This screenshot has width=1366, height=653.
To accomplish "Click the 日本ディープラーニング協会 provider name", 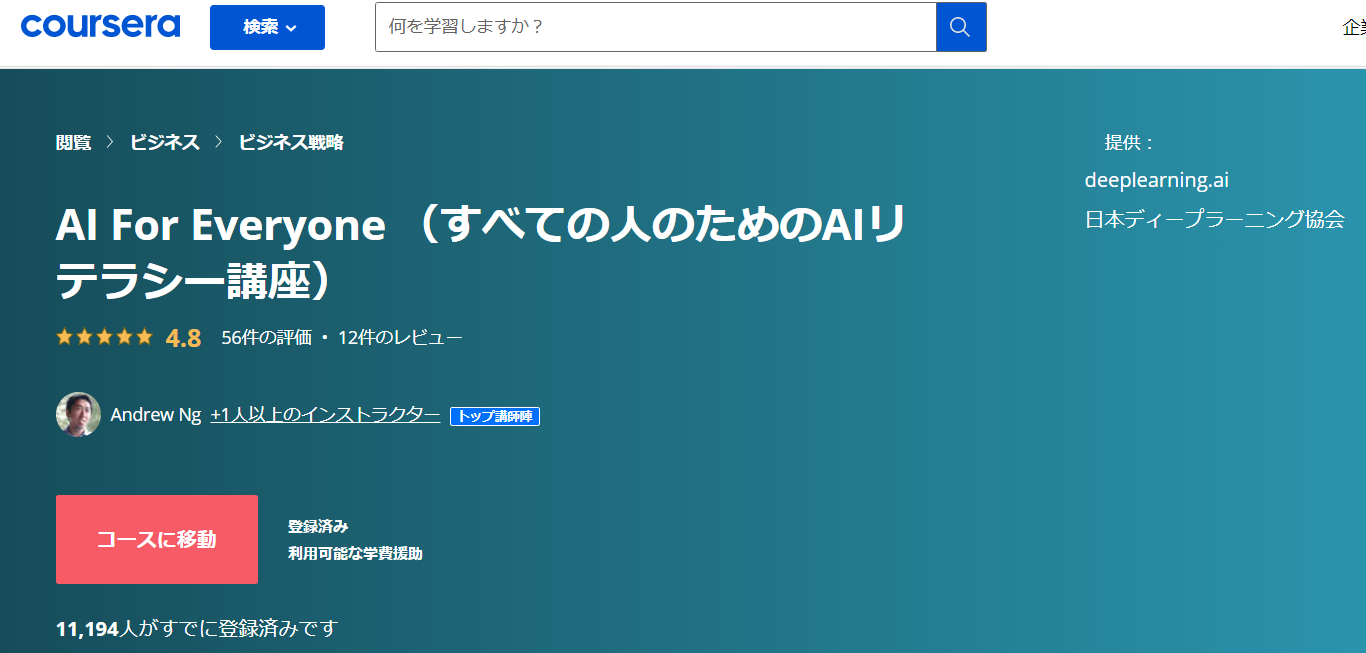I will 1215,219.
